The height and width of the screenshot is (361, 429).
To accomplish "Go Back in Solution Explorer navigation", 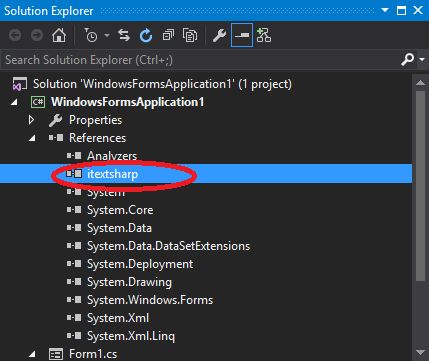I will [x=15, y=35].
